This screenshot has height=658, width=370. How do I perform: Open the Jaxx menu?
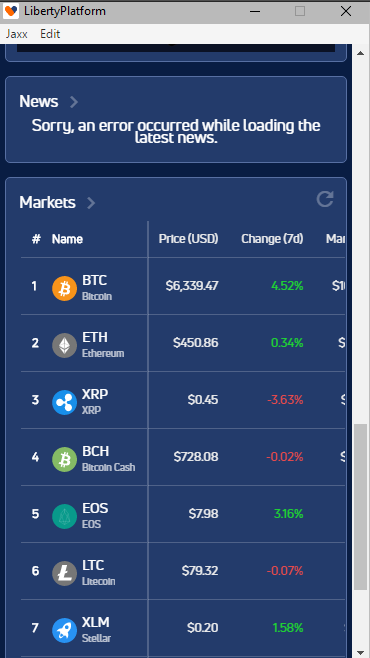17,34
